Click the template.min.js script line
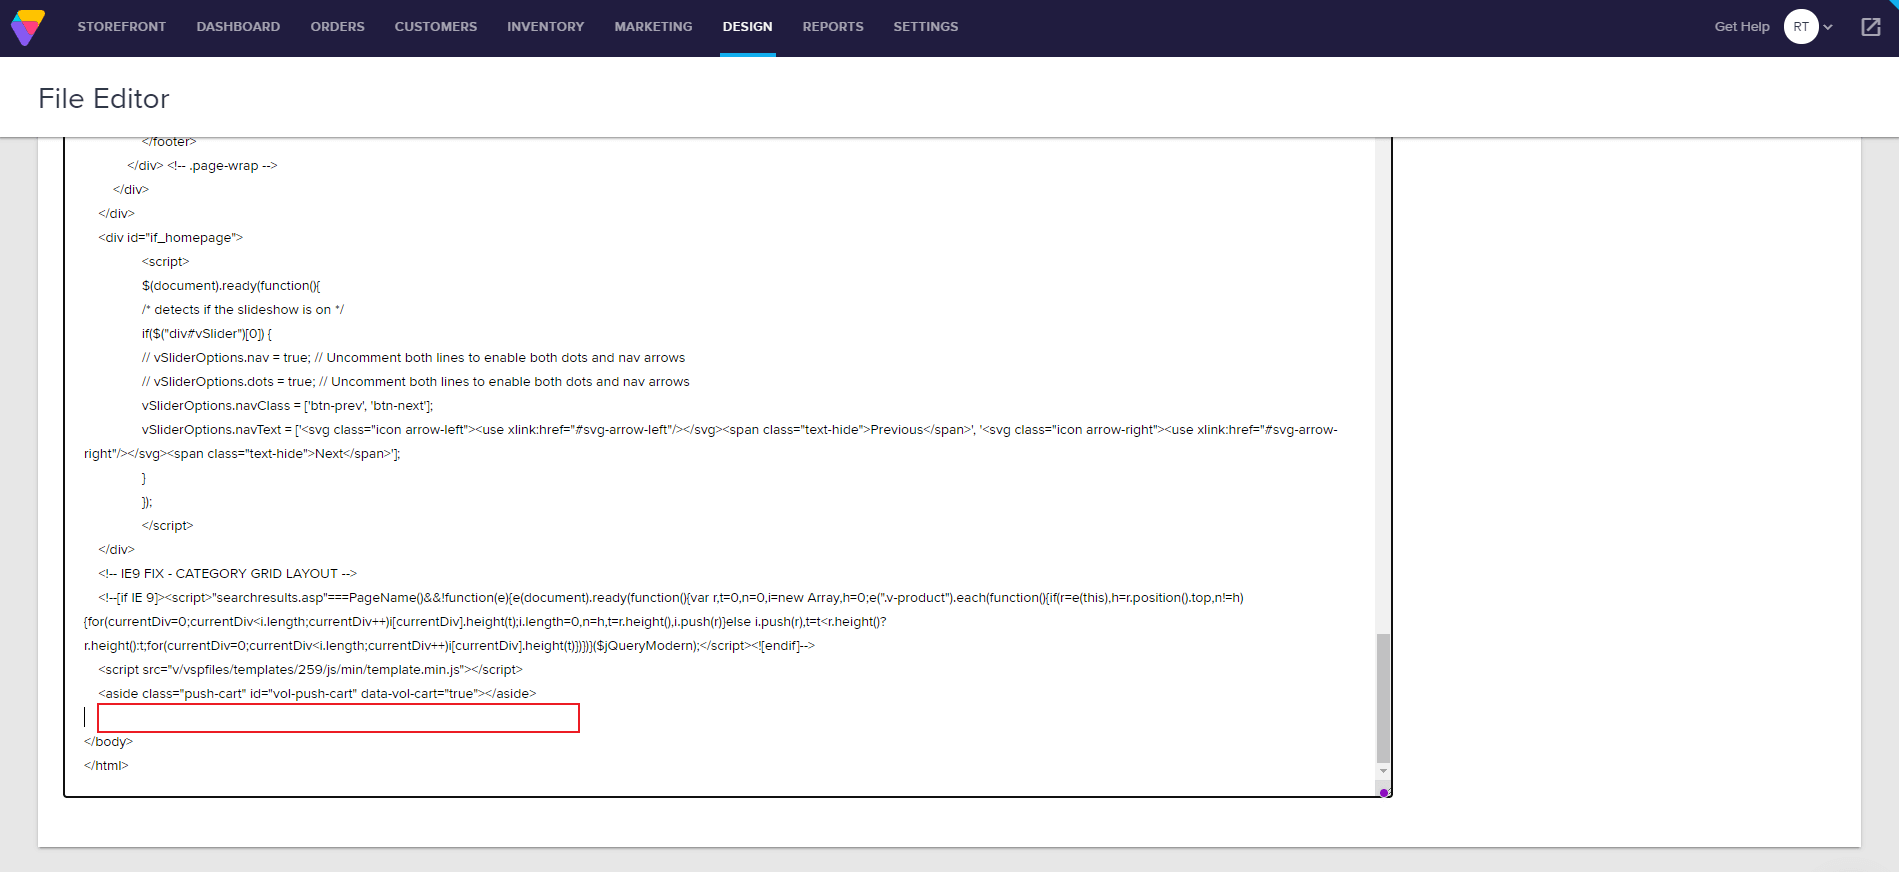 pyautogui.click(x=310, y=670)
